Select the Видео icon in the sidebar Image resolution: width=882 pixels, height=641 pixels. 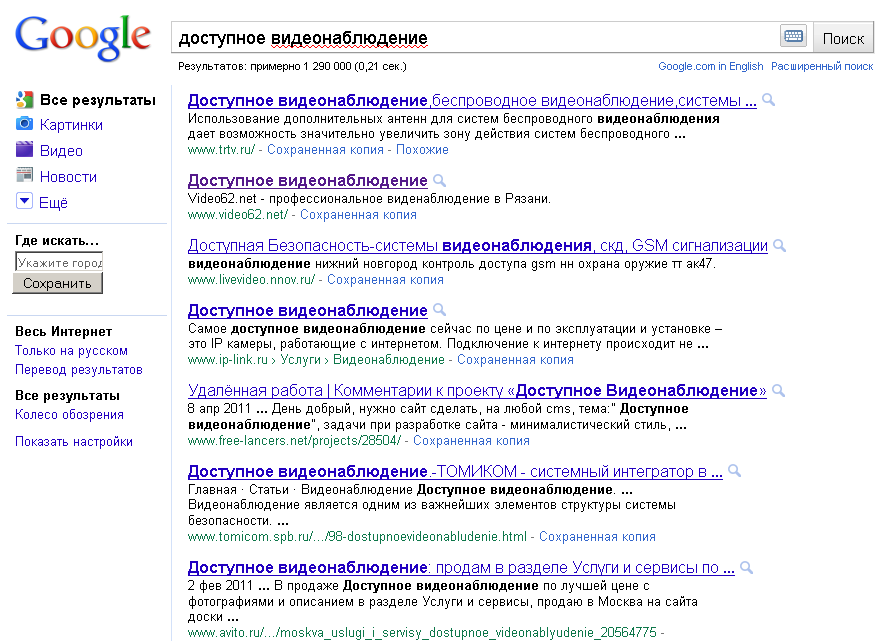(24, 150)
